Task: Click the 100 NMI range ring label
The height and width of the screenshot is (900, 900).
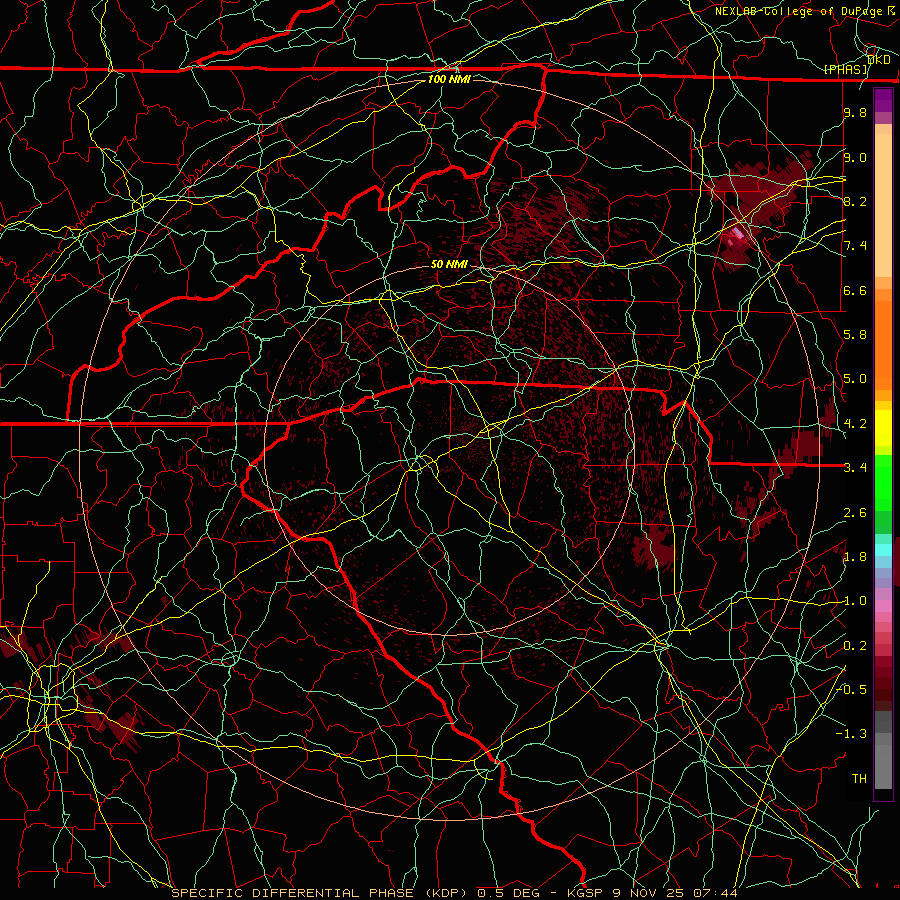Action: [x=449, y=79]
